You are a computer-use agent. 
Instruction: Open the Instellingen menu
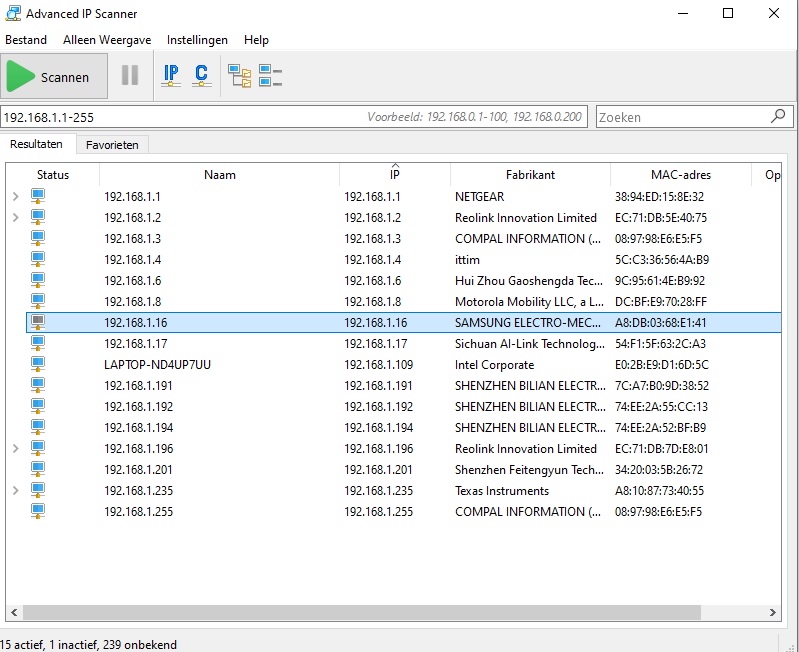197,40
